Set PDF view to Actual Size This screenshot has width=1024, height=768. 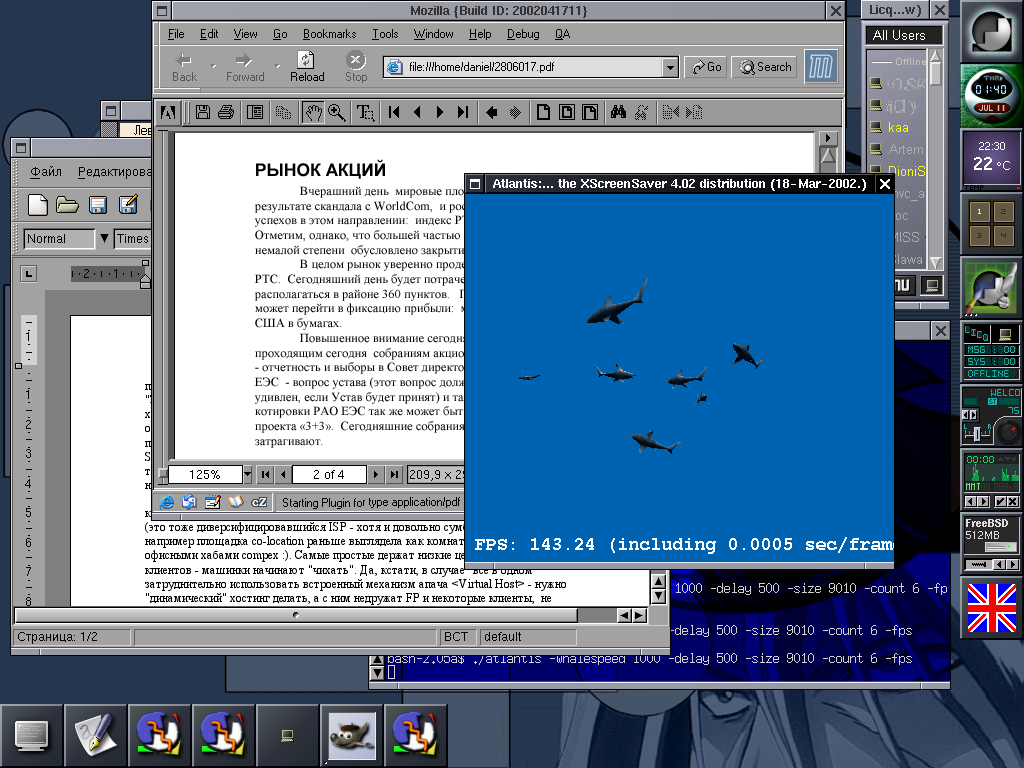(543, 112)
